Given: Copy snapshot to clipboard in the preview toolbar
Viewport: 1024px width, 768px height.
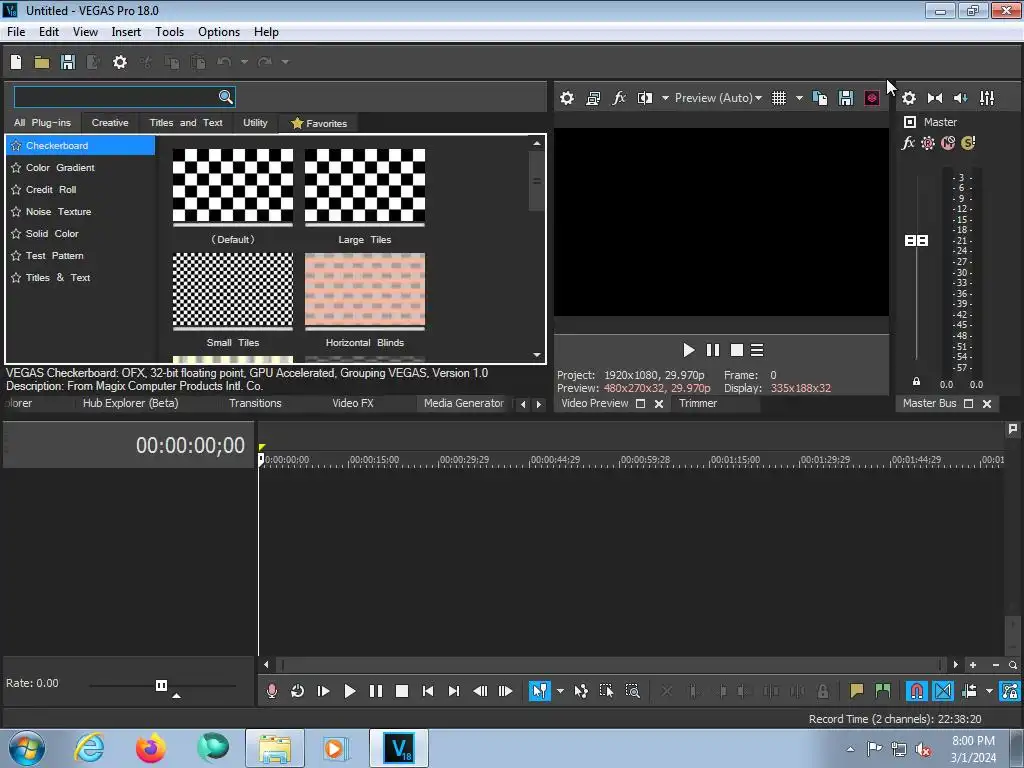Looking at the screenshot, I should [x=820, y=98].
